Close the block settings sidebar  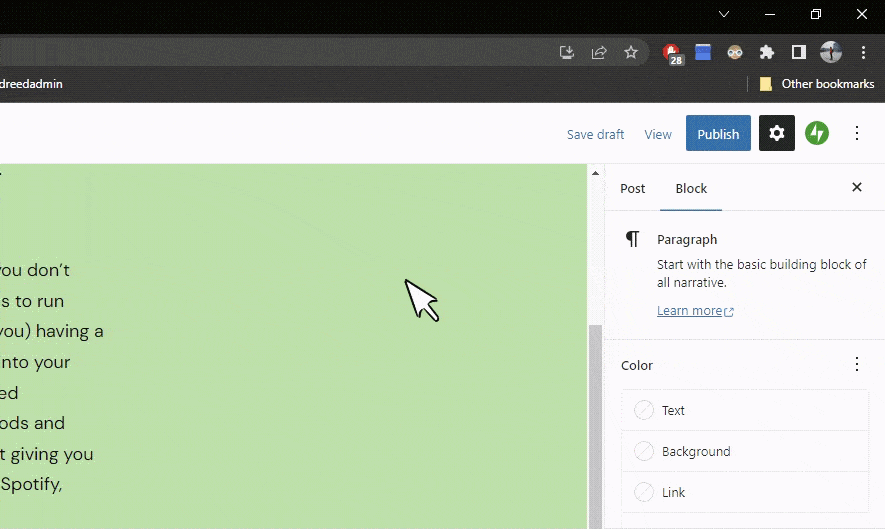[x=856, y=188]
